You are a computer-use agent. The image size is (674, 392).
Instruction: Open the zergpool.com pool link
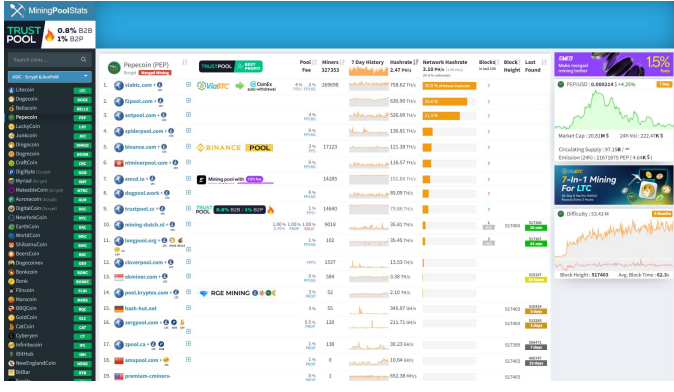[x=141, y=323]
